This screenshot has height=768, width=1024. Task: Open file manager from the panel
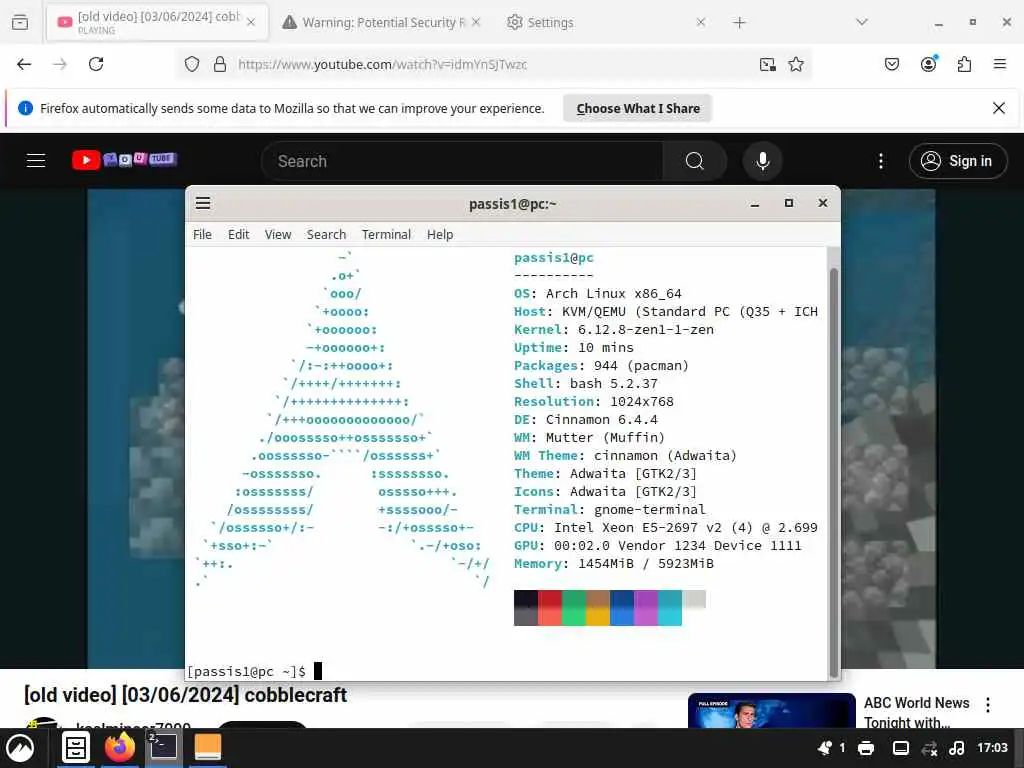tap(76, 748)
